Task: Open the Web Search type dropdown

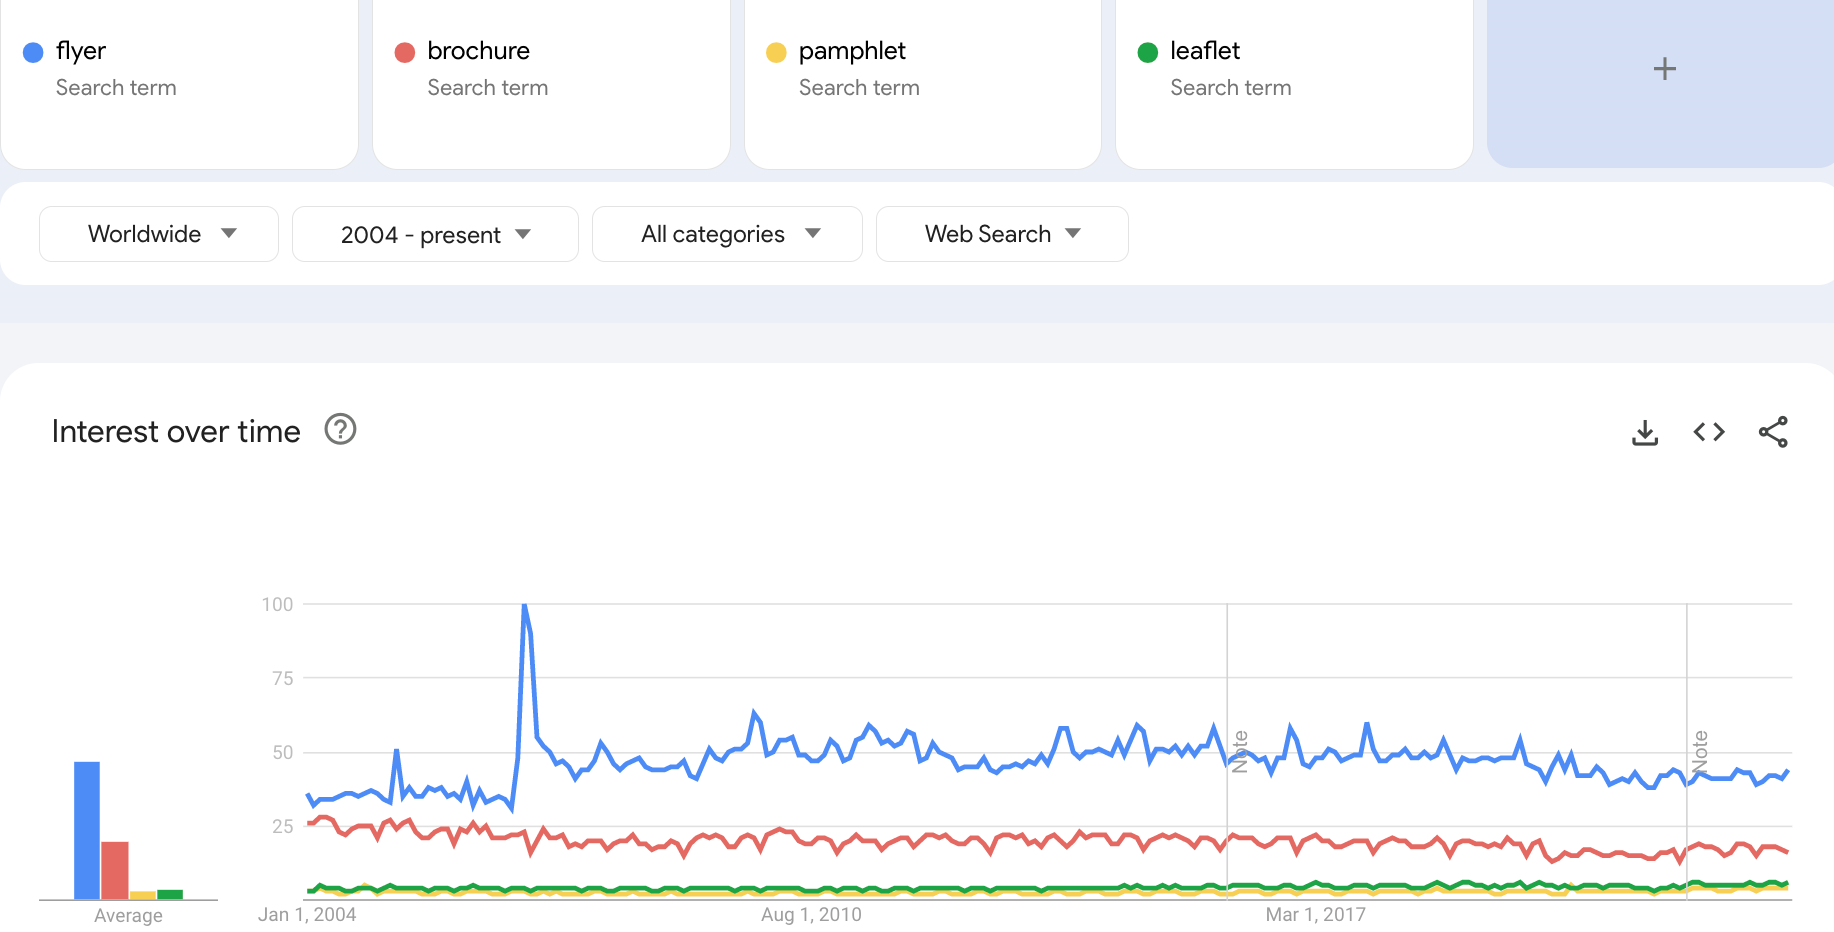Action: tap(1002, 234)
